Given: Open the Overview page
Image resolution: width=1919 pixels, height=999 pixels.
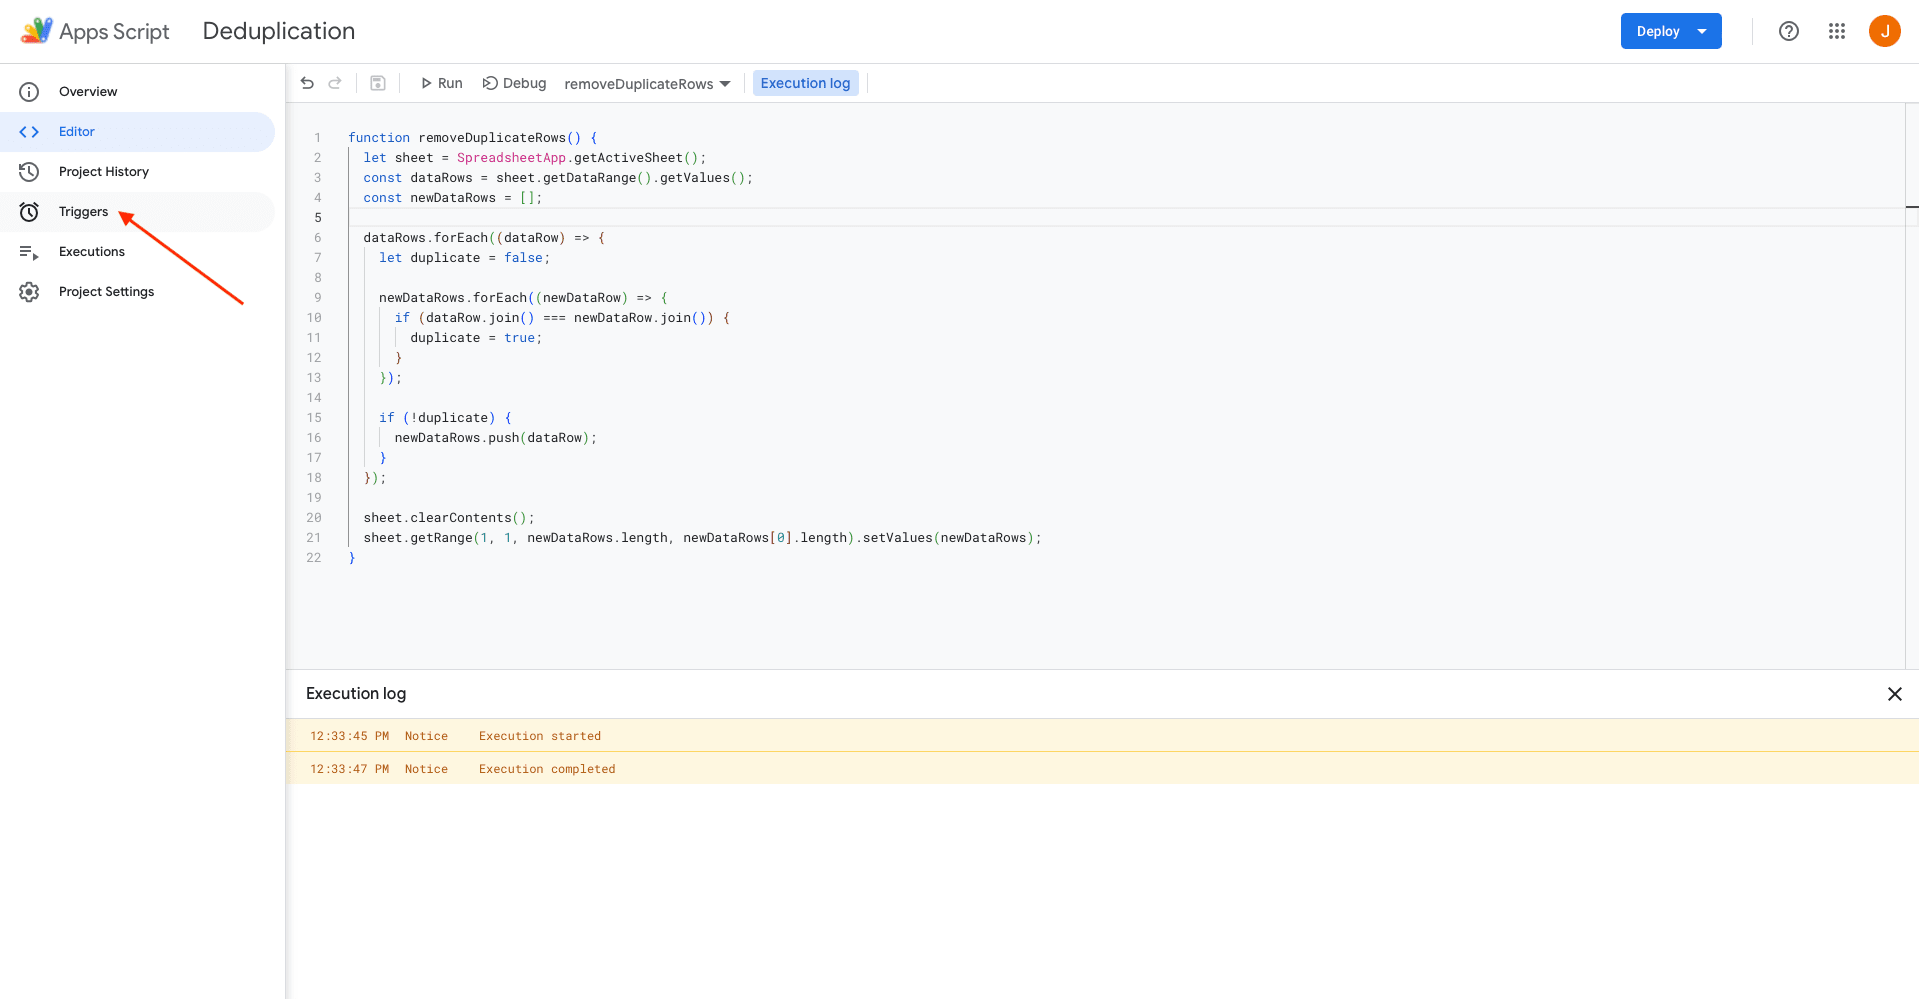Looking at the screenshot, I should (137, 92).
